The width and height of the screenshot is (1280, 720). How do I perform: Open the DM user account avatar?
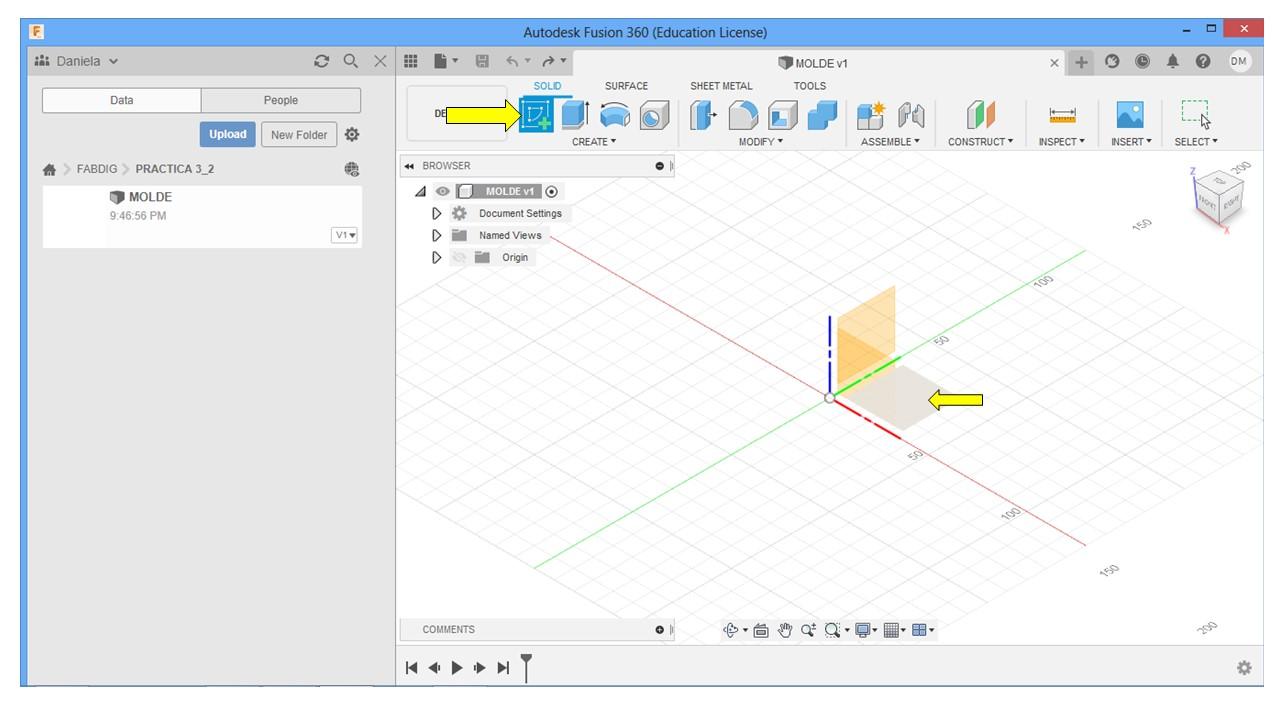coord(1239,61)
